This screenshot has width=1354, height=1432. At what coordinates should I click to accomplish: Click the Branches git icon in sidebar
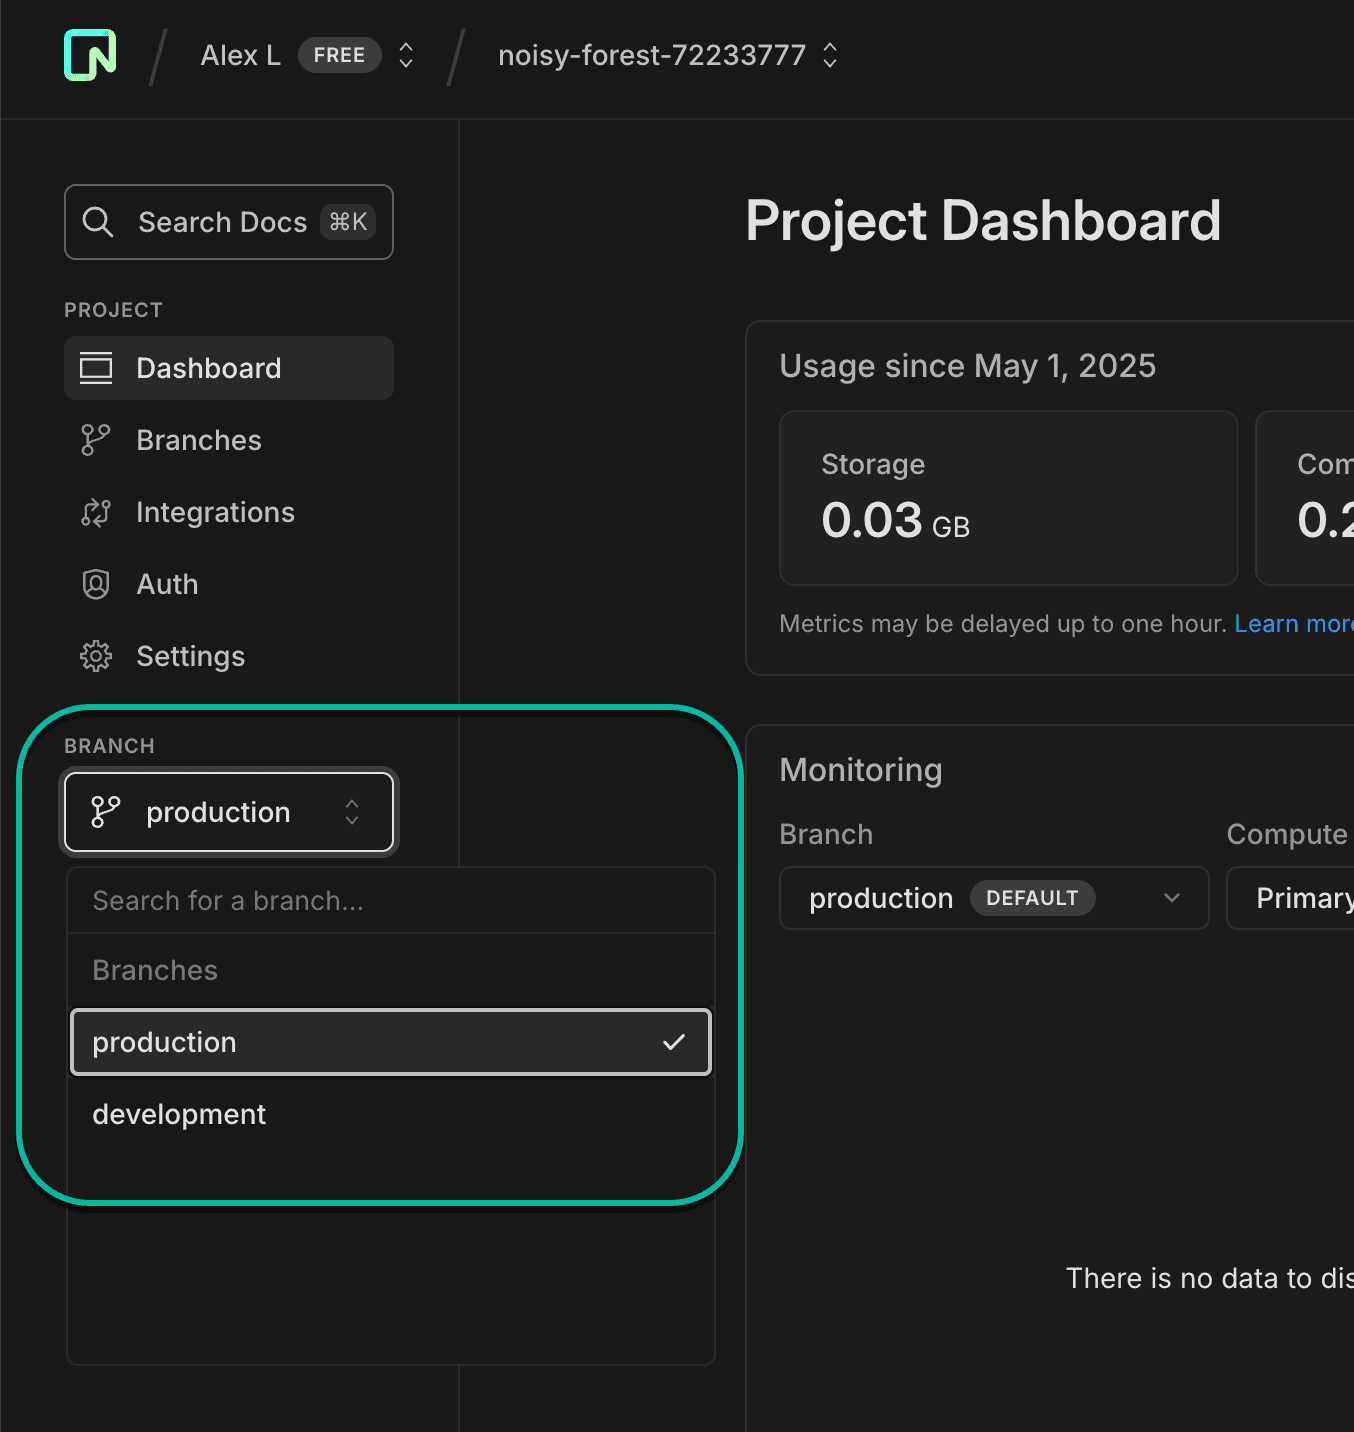(96, 439)
